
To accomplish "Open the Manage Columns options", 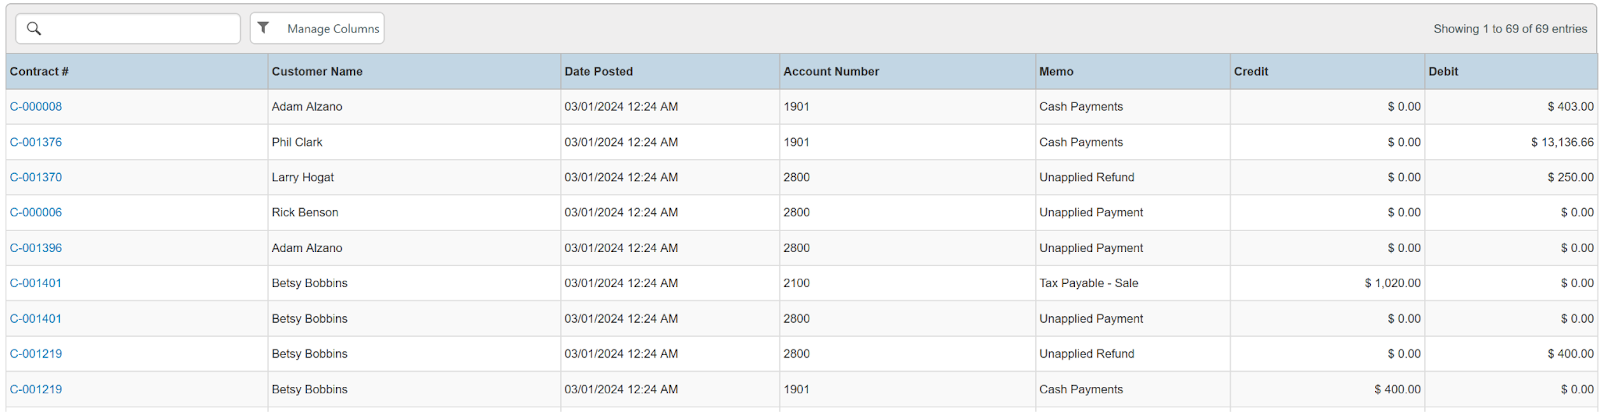I will (x=332, y=29).
